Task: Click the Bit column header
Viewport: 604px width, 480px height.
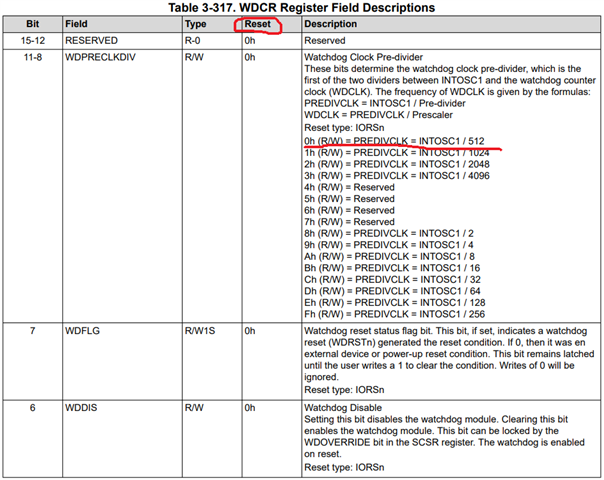Action: tap(33, 24)
